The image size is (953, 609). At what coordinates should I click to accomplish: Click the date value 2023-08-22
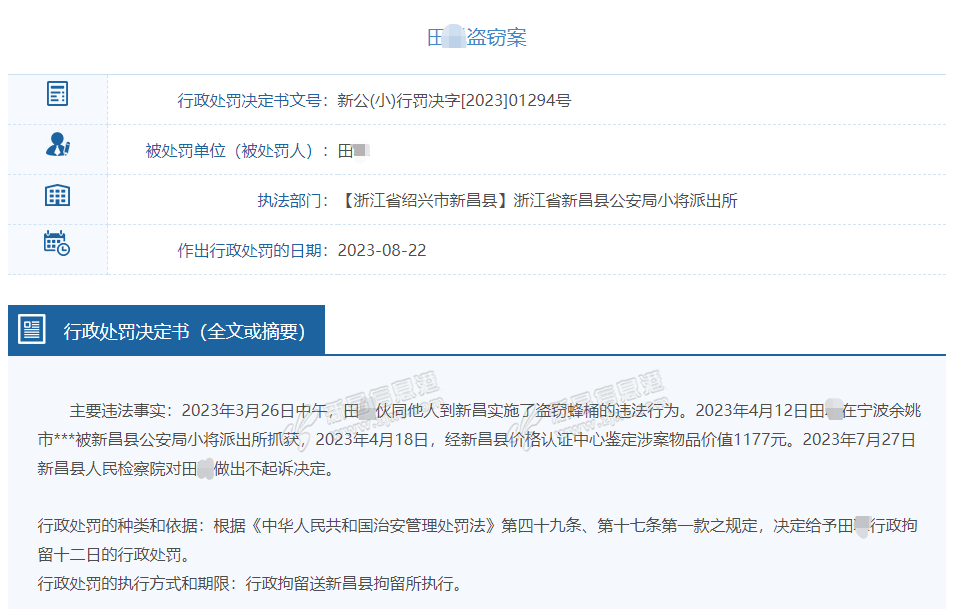382,250
